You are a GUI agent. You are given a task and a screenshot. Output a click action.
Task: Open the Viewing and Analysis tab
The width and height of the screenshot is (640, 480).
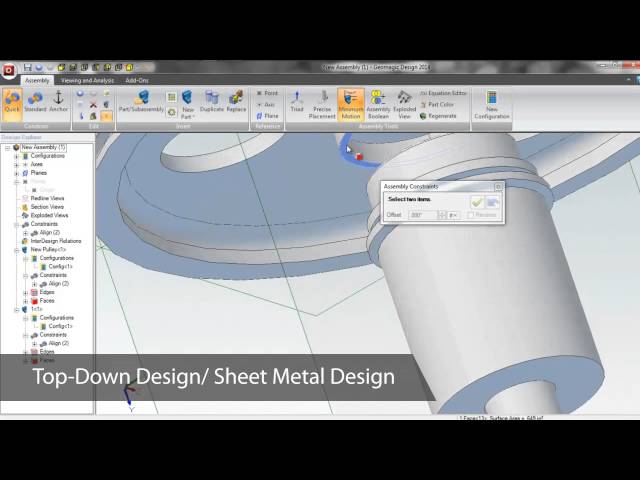pyautogui.click(x=87, y=80)
